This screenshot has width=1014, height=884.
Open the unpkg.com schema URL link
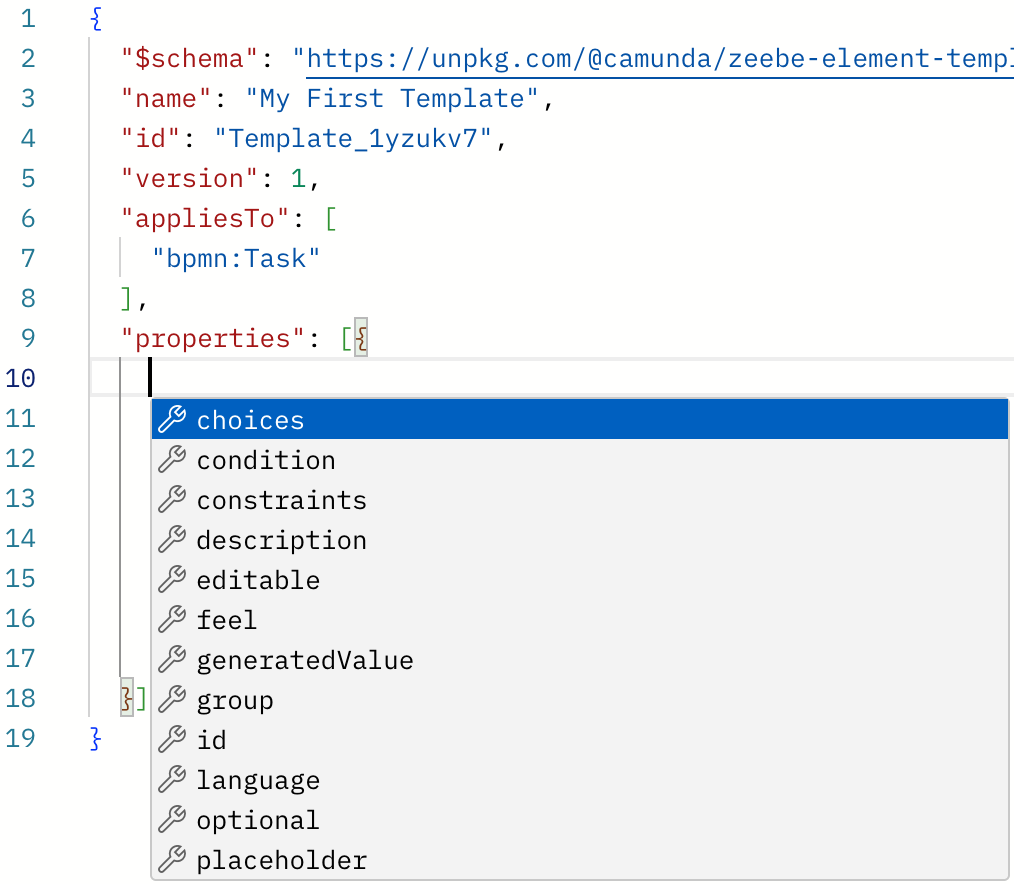[650, 58]
